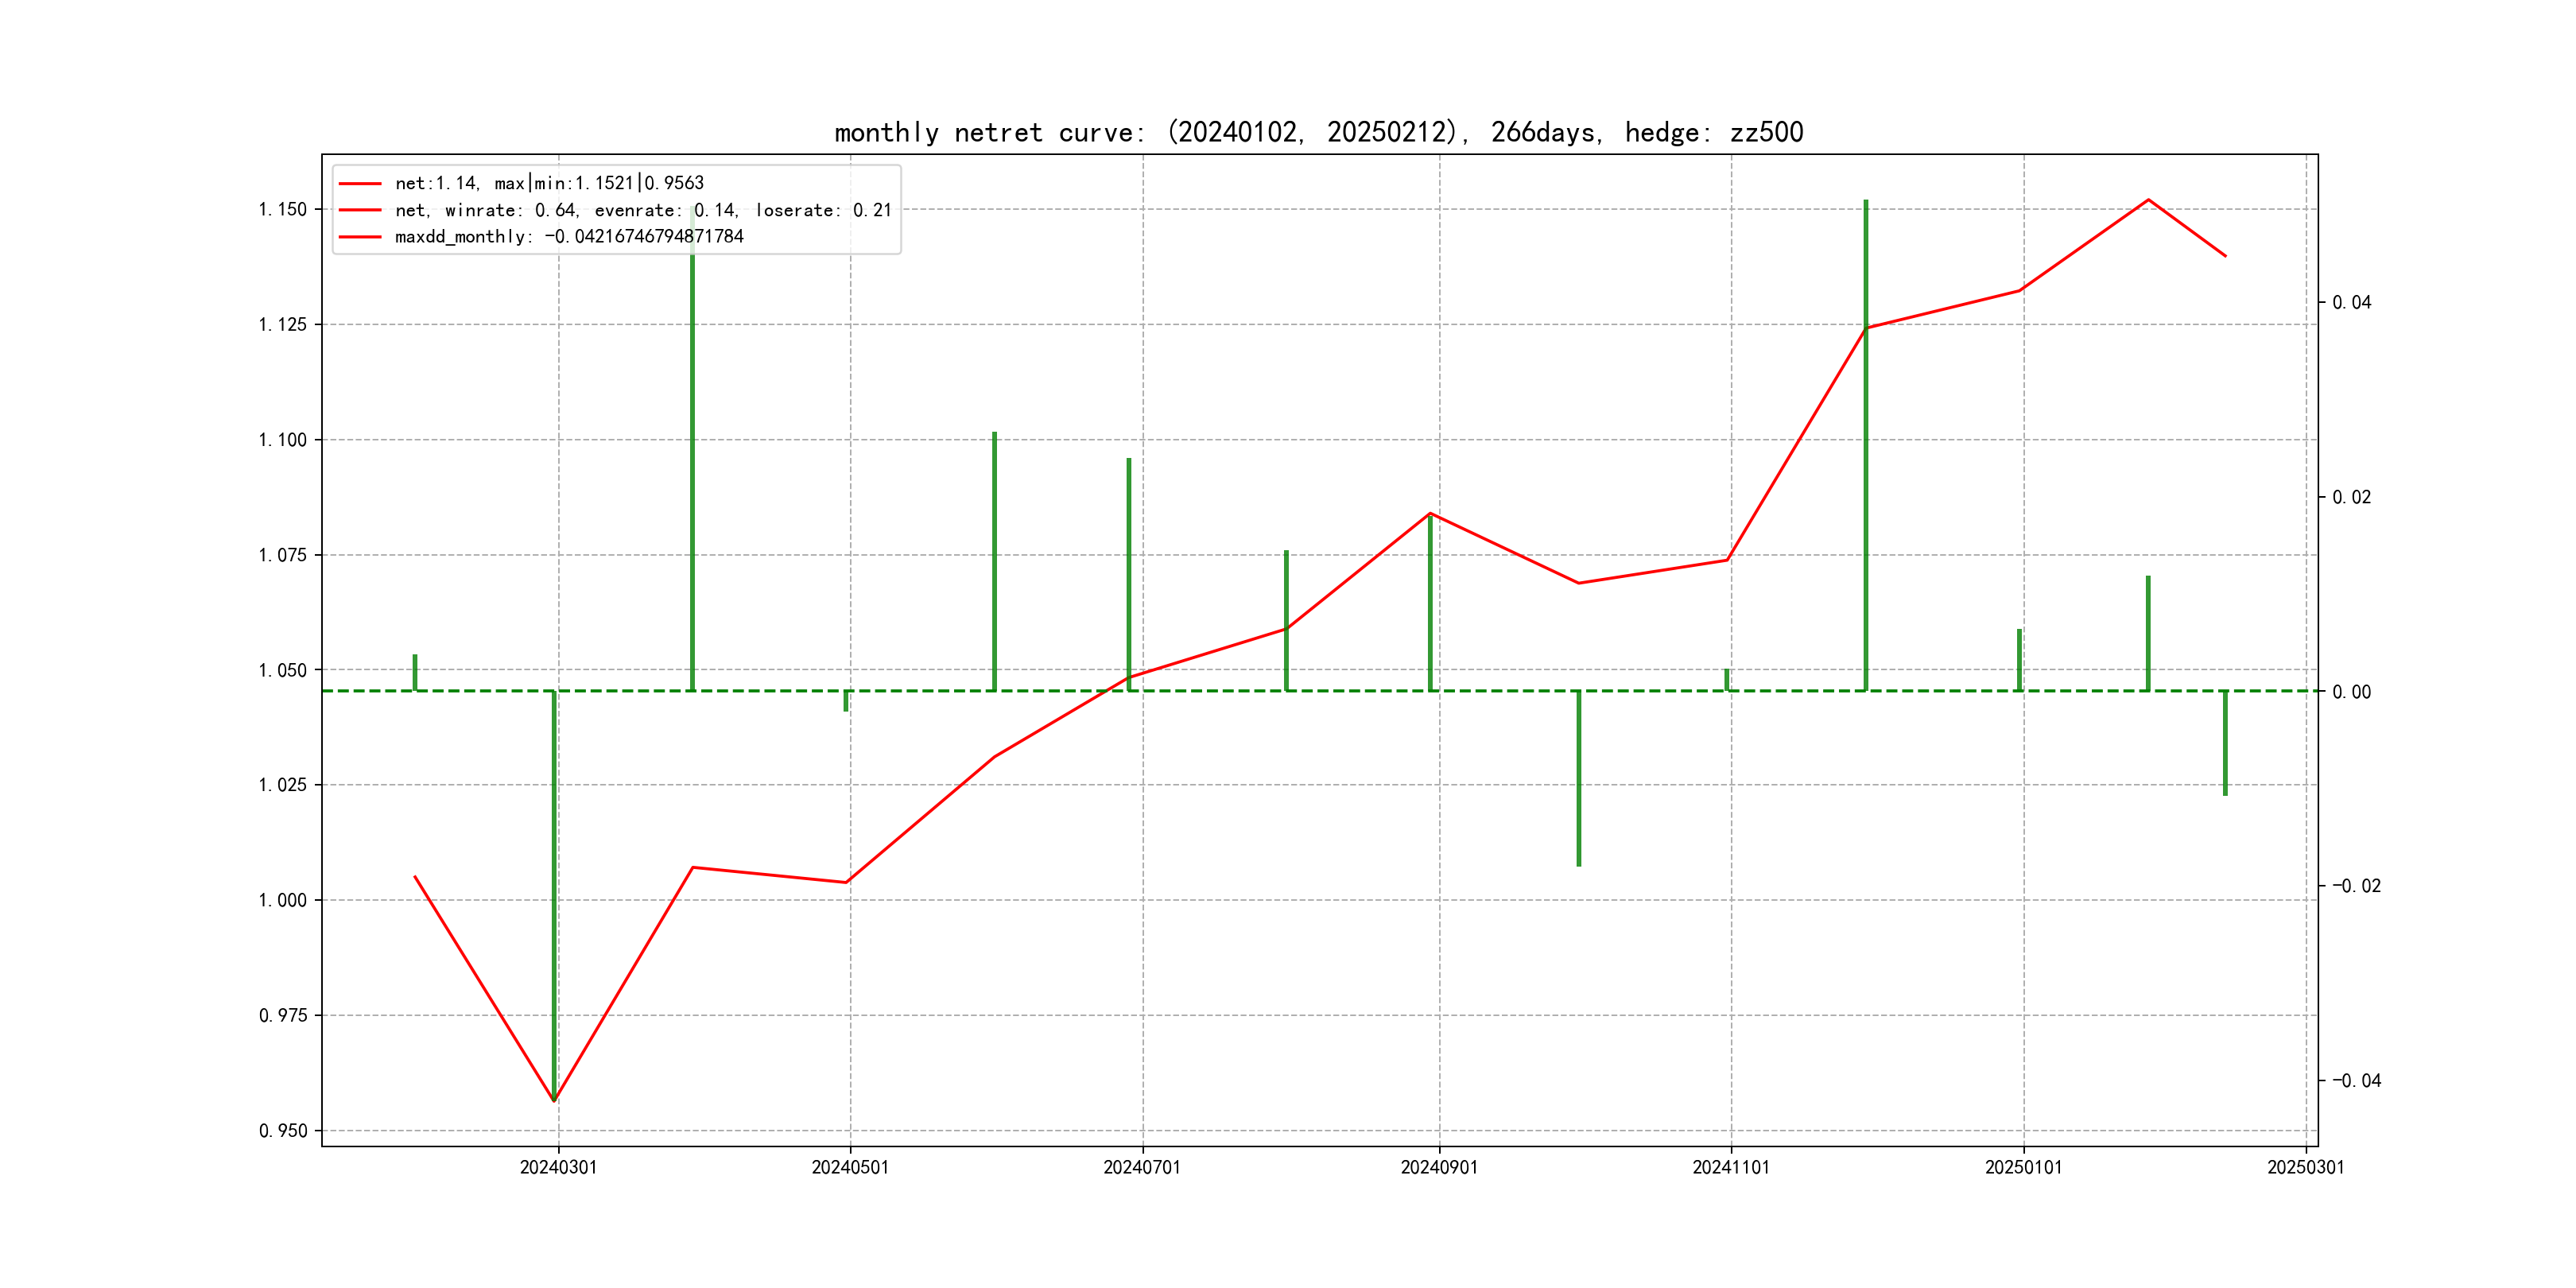Click the red line's lowest point near 20240301
Image resolution: width=2576 pixels, height=1288 pixels.
coord(554,1100)
